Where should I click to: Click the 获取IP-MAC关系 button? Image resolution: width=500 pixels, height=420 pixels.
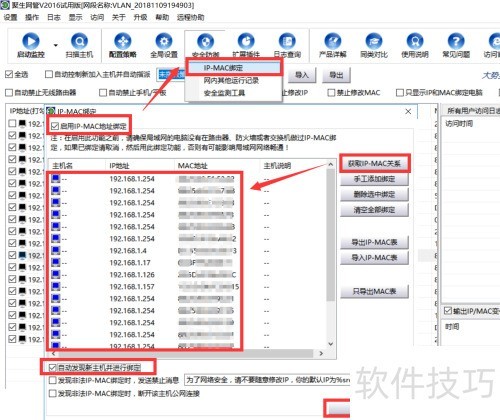pyautogui.click(x=374, y=163)
